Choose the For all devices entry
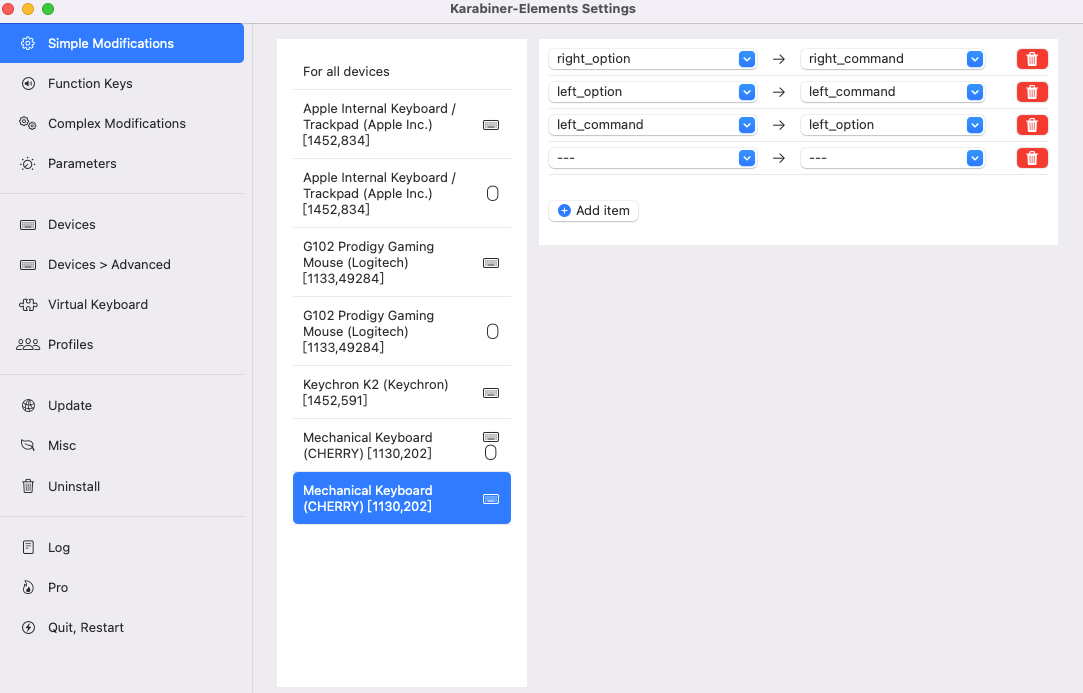Screen dimensions: 1083x693 tap(346, 72)
